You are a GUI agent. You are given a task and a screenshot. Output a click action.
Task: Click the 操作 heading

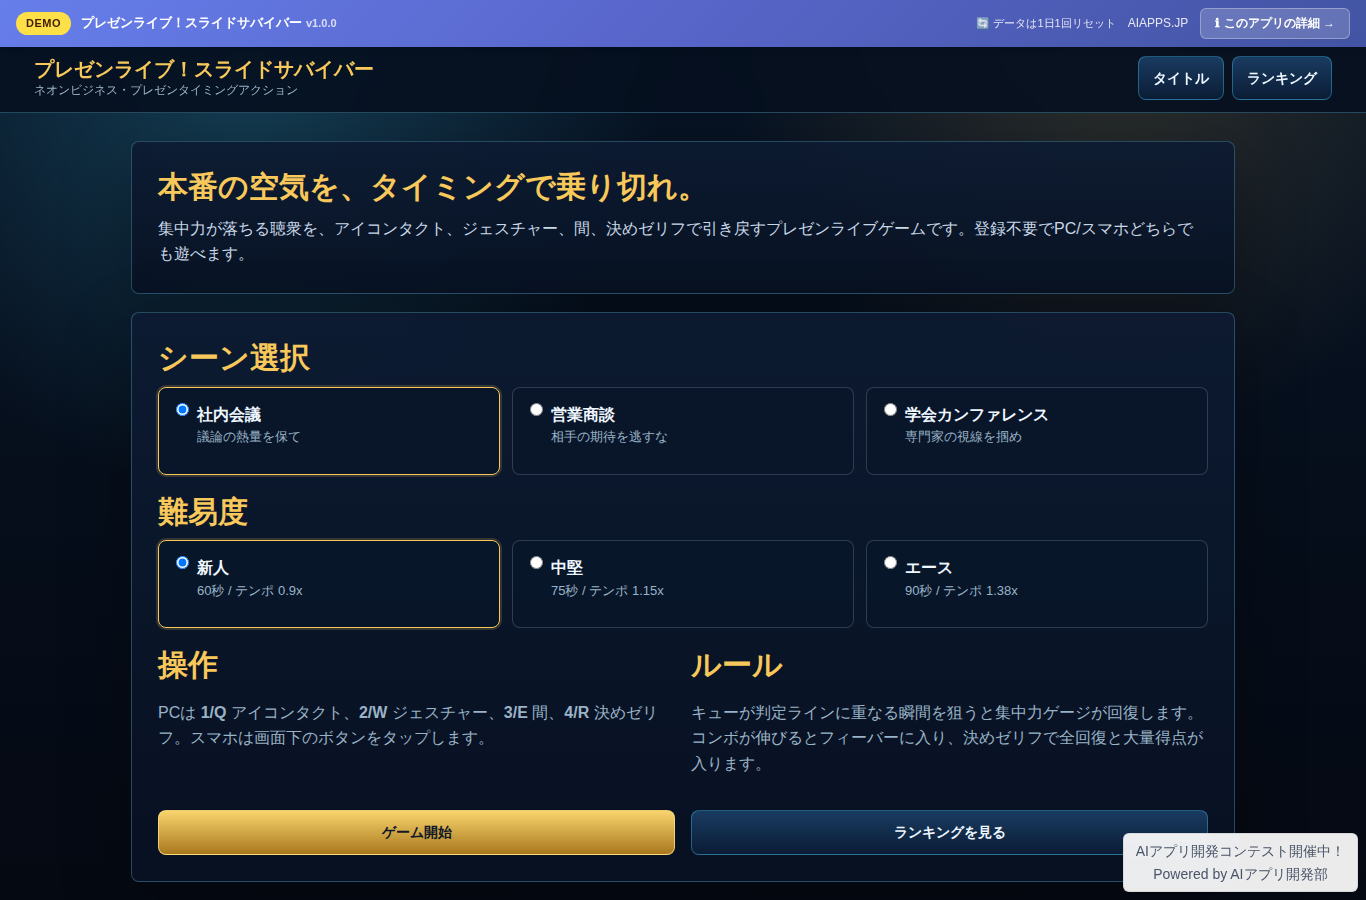click(x=188, y=665)
